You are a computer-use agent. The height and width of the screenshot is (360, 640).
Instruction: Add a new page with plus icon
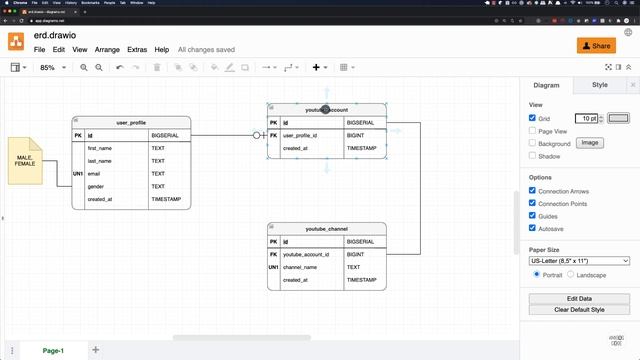tap(96, 350)
